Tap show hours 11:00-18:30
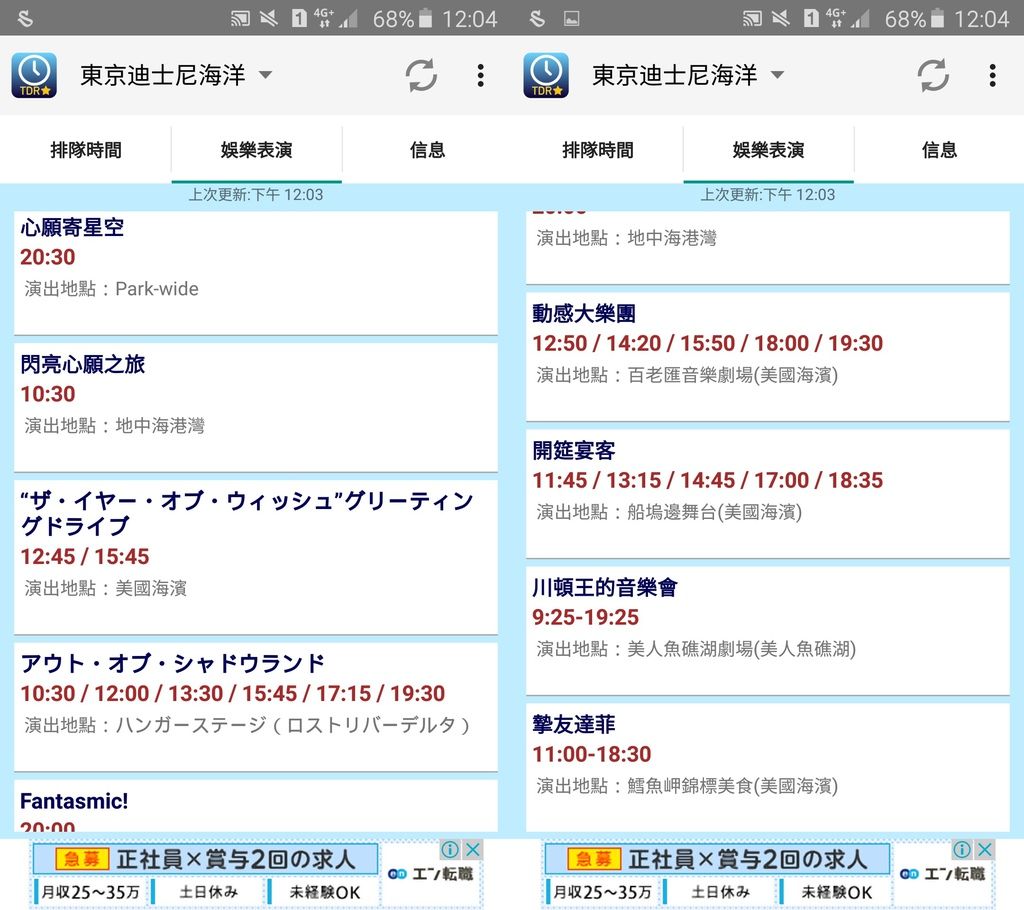The width and height of the screenshot is (1024, 910). pos(592,755)
